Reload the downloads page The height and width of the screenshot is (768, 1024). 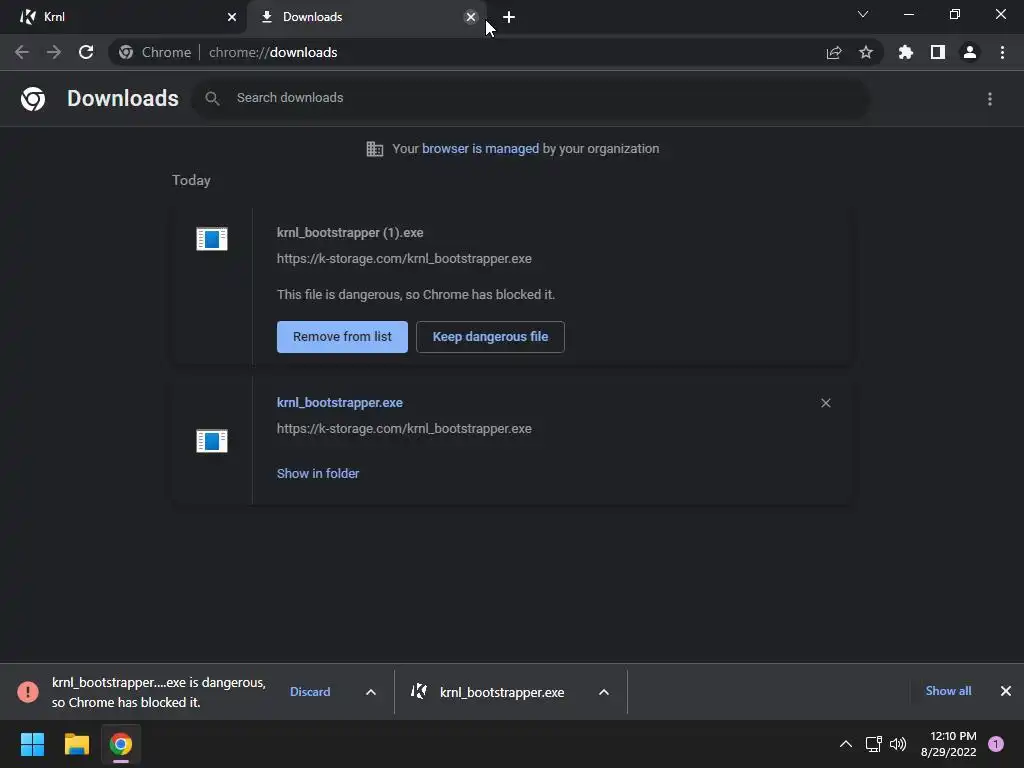click(x=86, y=52)
